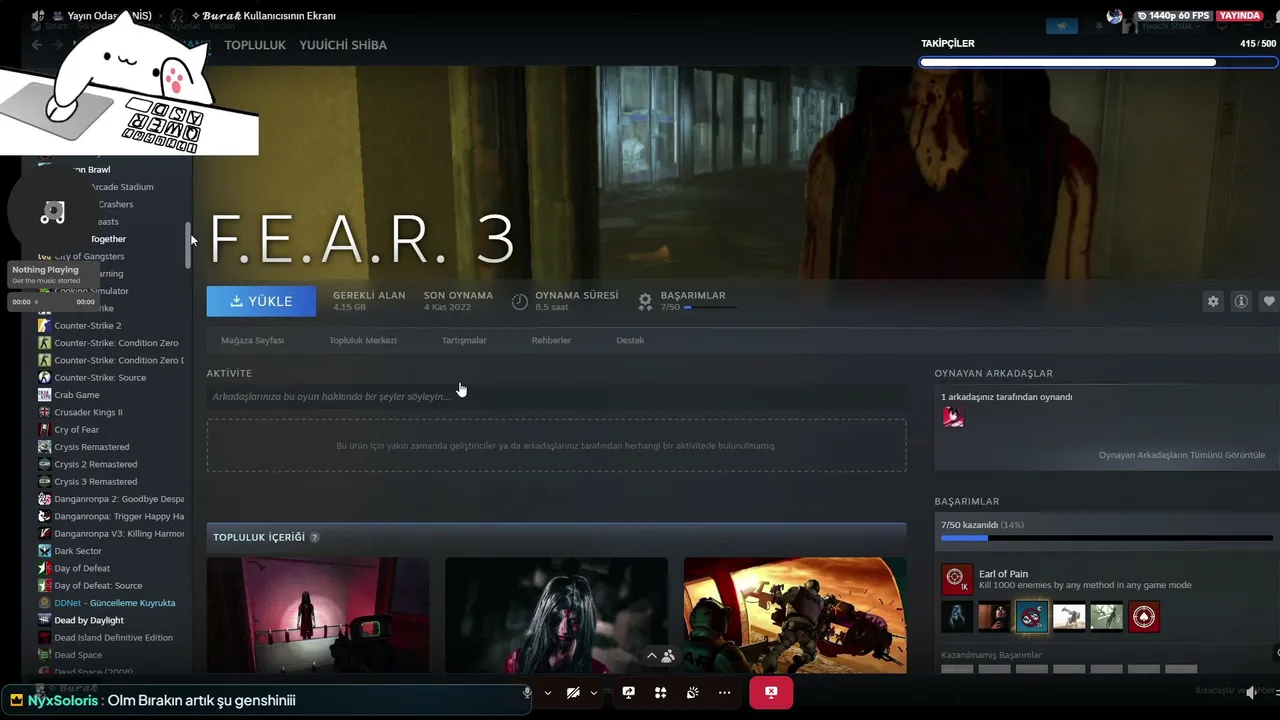Click the Day of Defeat game icon
Image resolution: width=1280 pixels, height=720 pixels.
(44, 568)
